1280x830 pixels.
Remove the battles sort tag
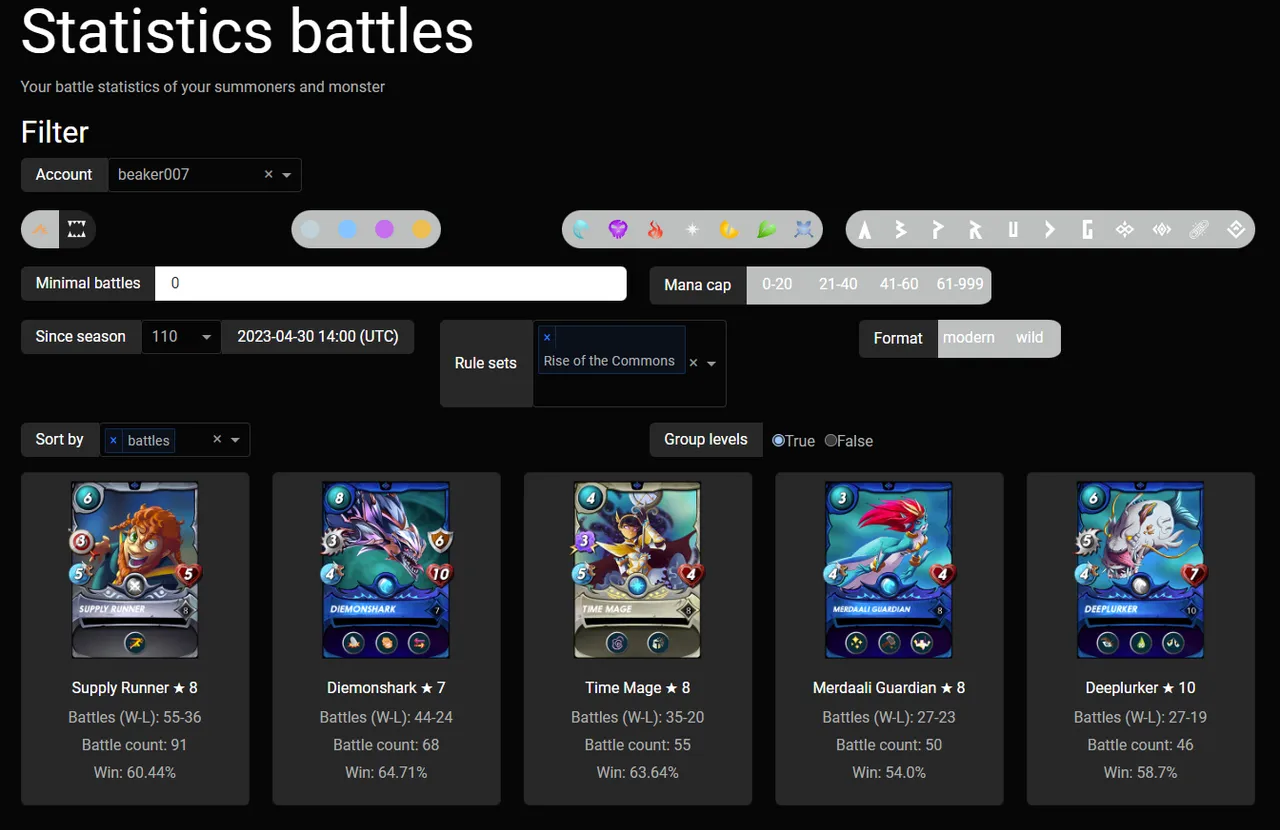113,440
